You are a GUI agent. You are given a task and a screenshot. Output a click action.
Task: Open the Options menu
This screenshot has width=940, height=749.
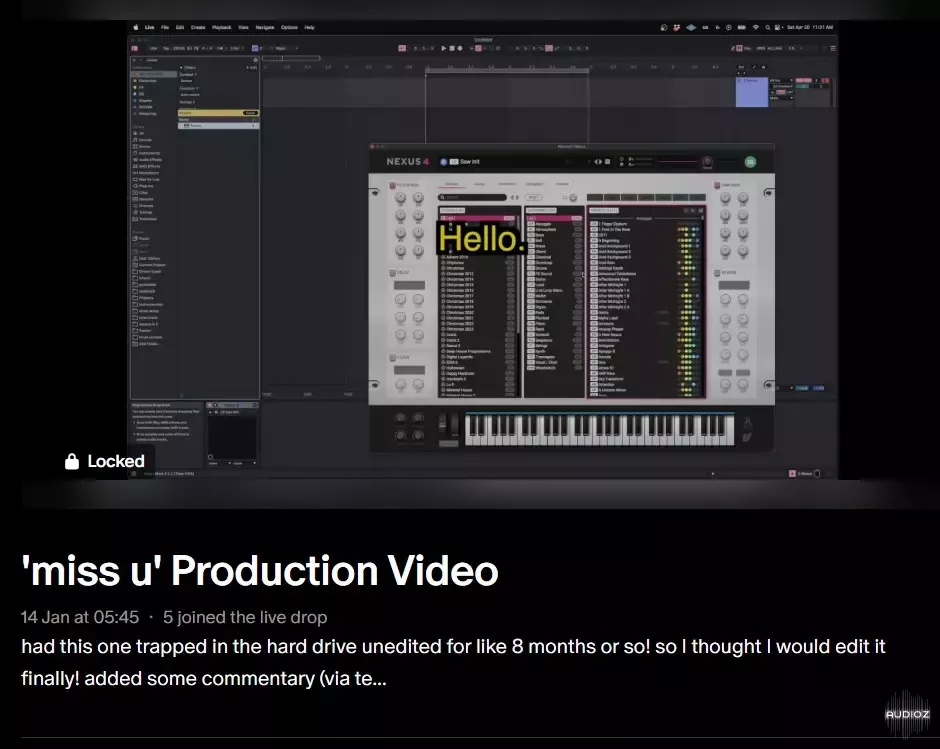289,28
